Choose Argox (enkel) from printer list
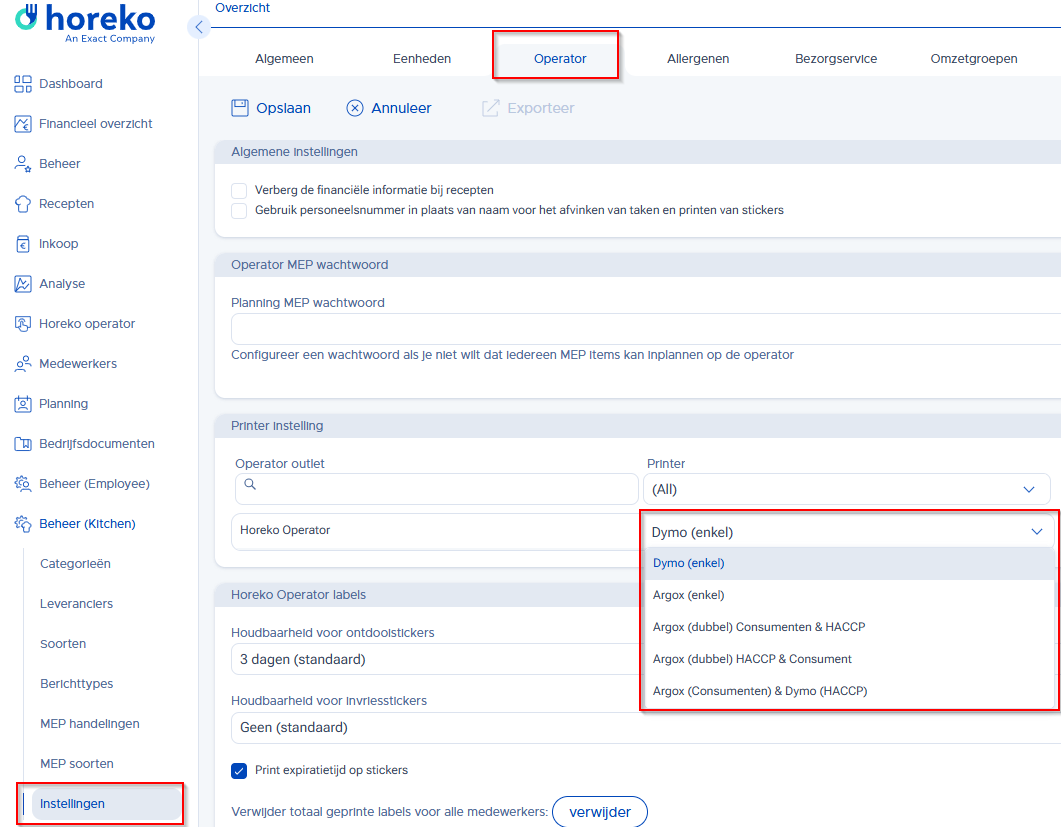 [x=850, y=595]
